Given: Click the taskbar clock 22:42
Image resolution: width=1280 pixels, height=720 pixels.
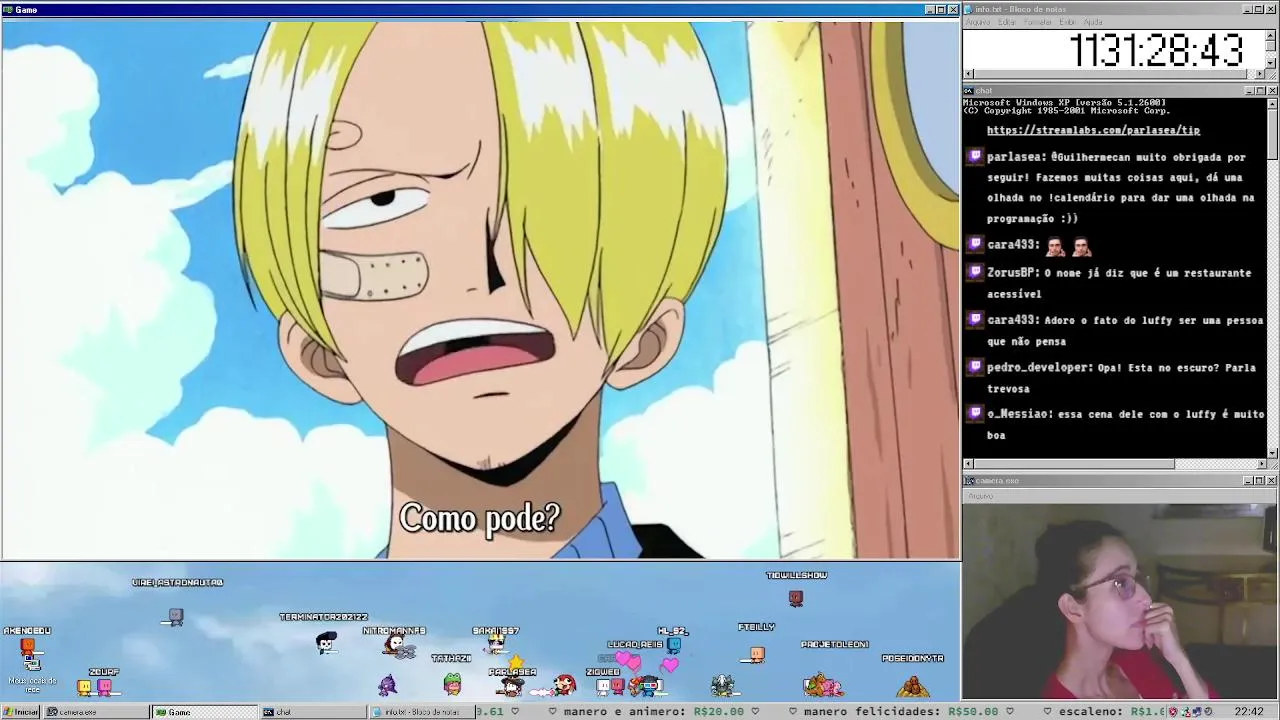Looking at the screenshot, I should coord(1249,712).
